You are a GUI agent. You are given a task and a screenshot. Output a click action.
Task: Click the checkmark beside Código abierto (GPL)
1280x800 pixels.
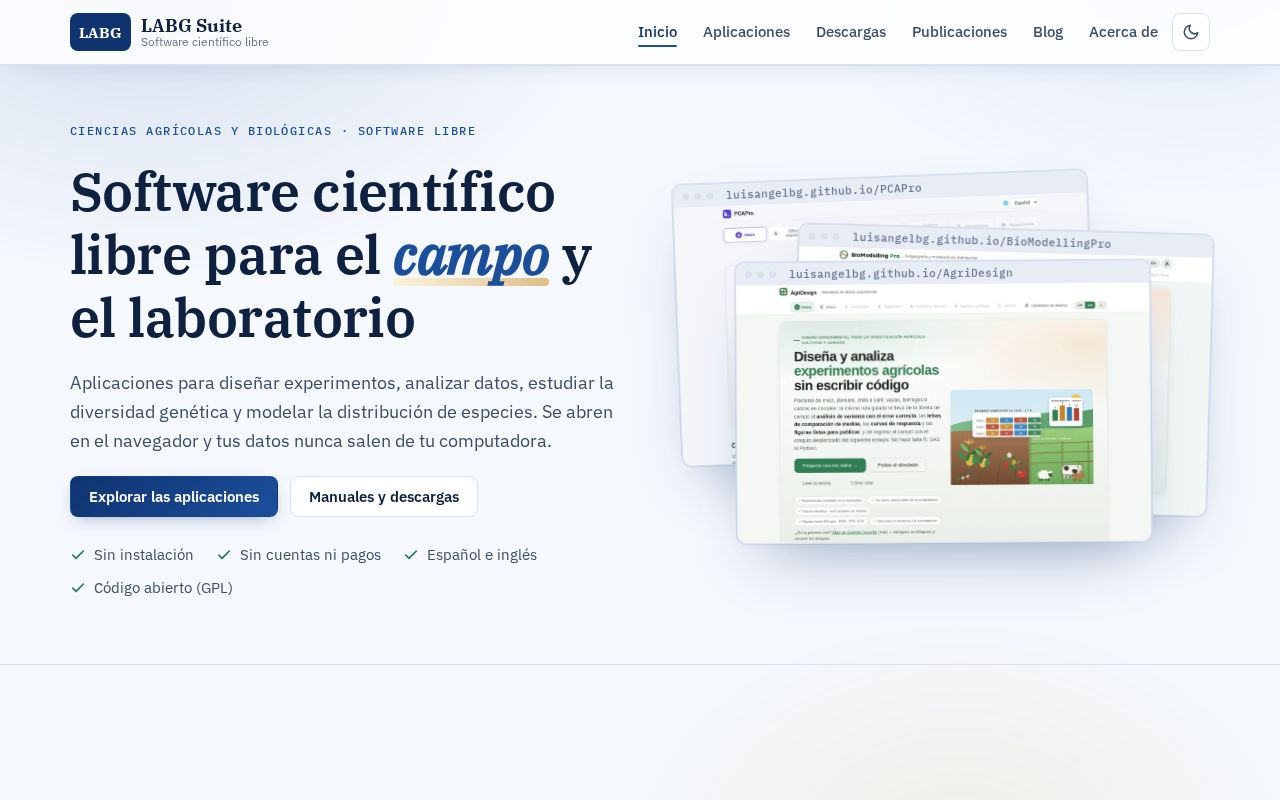click(x=78, y=588)
